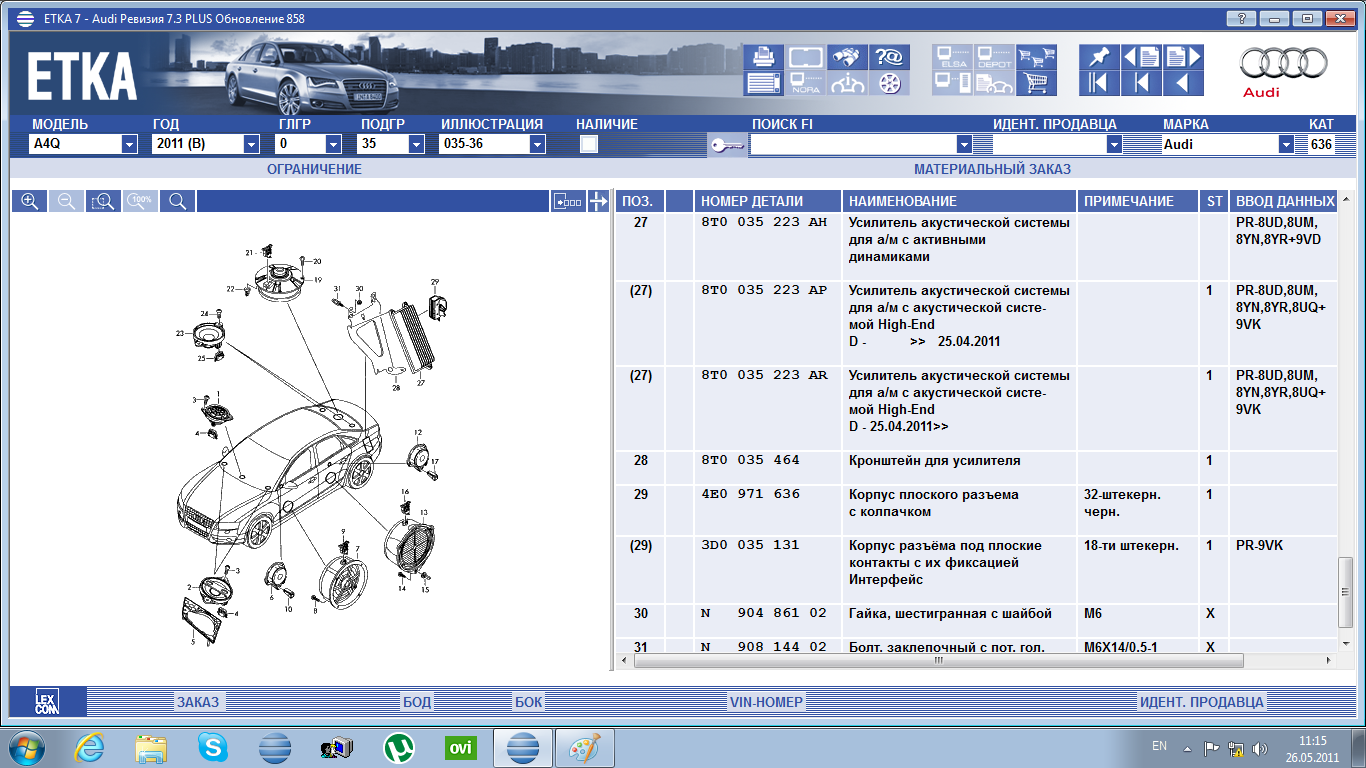Open Internet Explorer from the taskbar
This screenshot has width=1366, height=768.
[x=90, y=748]
